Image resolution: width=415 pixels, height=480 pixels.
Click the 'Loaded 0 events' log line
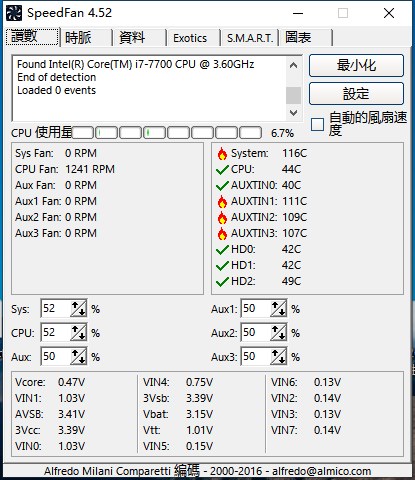56,90
